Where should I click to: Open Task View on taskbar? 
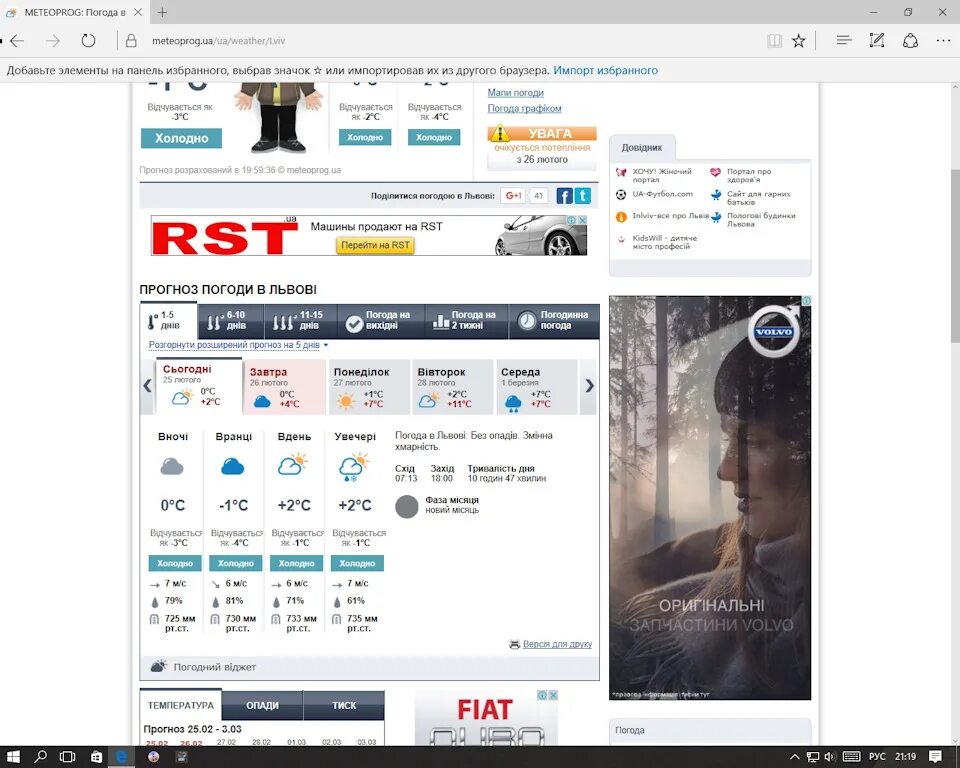point(67,757)
